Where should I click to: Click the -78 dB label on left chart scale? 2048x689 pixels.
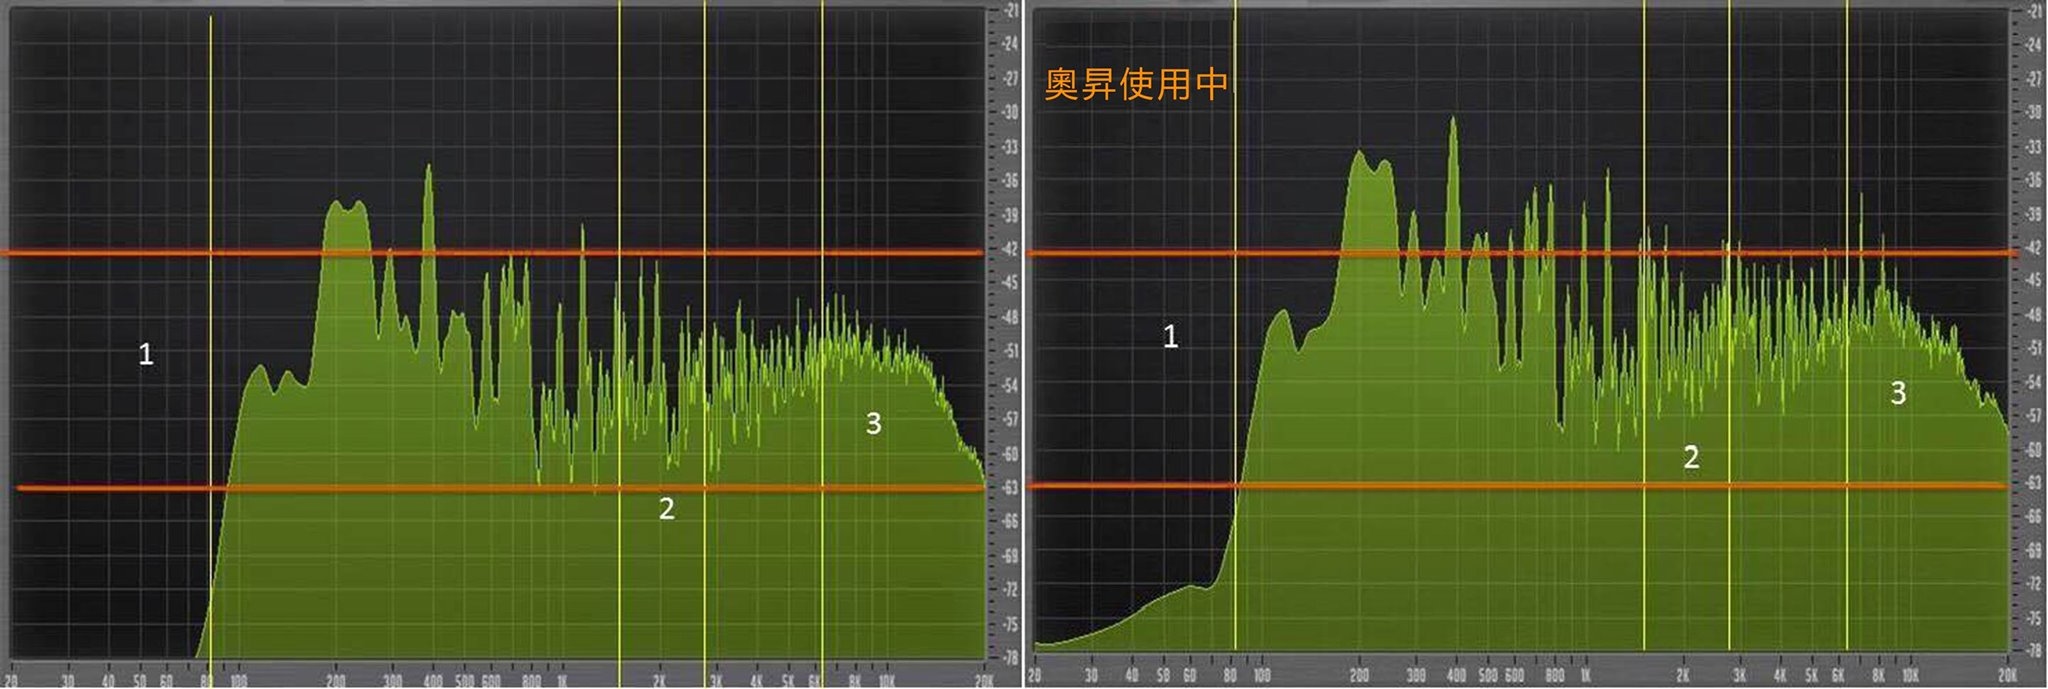(1009, 659)
